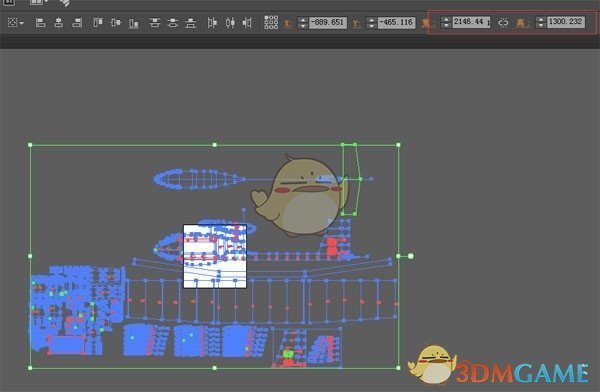
Task: Click the orange height label
Action: click(x=523, y=23)
